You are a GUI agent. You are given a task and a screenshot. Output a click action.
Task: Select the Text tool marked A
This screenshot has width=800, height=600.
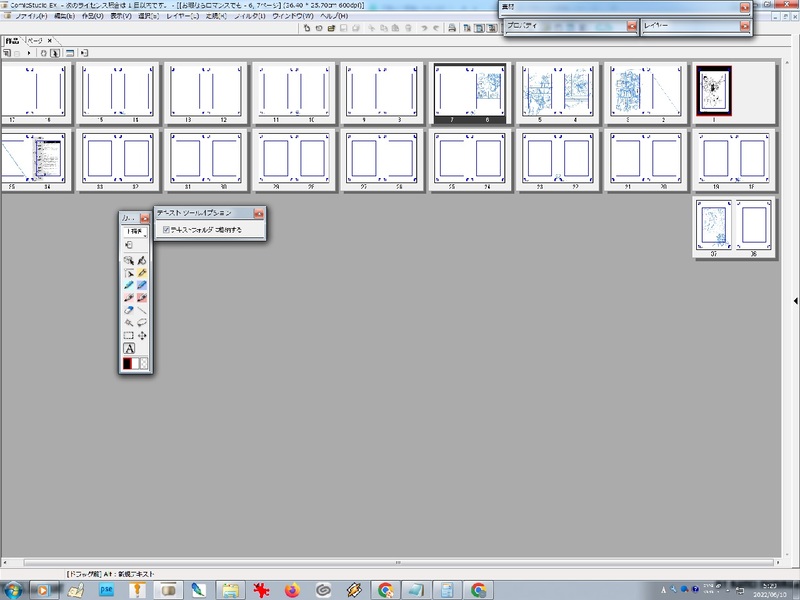click(x=129, y=348)
